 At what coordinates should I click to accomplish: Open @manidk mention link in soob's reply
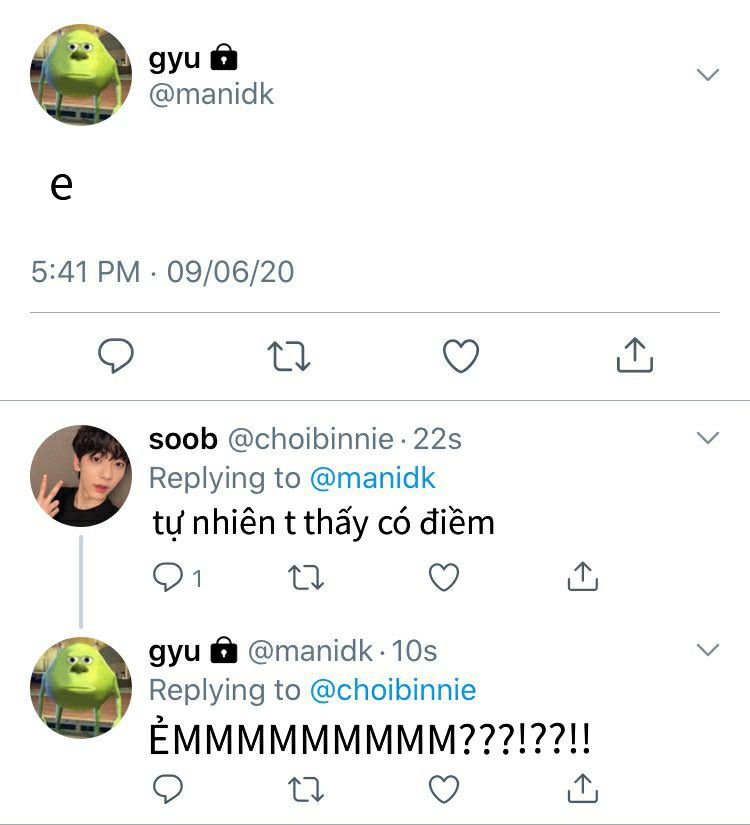(372, 478)
